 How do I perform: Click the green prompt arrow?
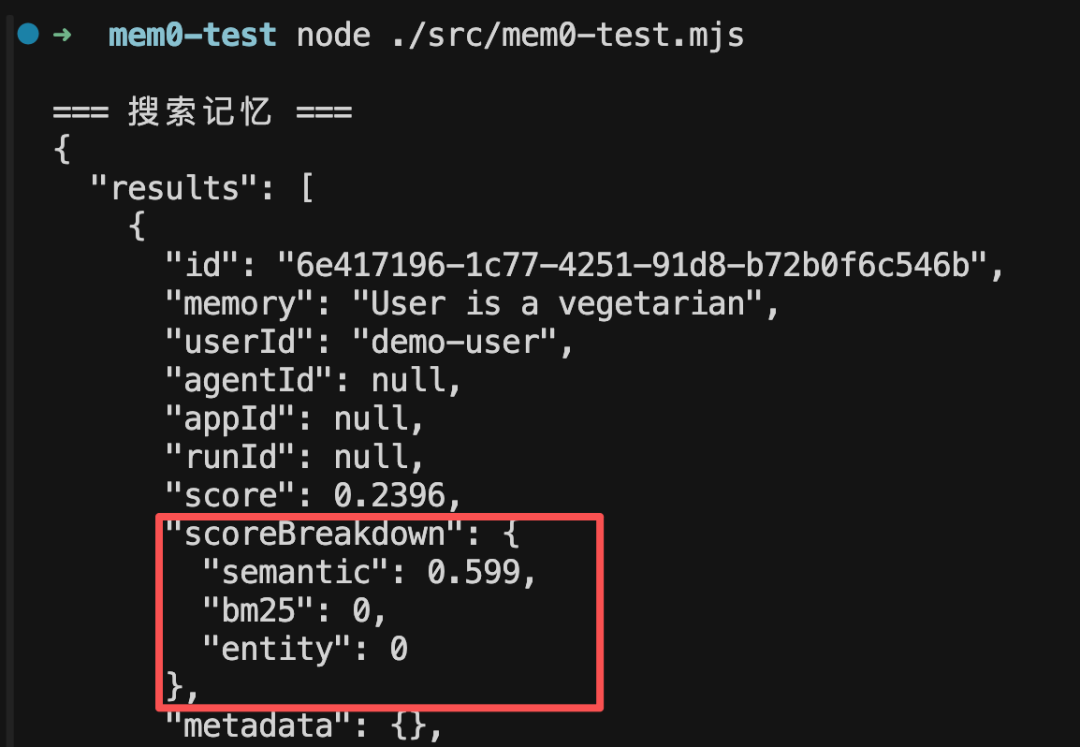click(62, 34)
